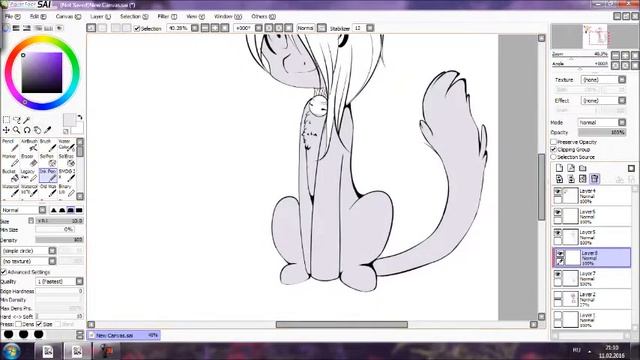The width and height of the screenshot is (640, 360).
Task: Choose the Bucket fill tool
Action: [10, 176]
